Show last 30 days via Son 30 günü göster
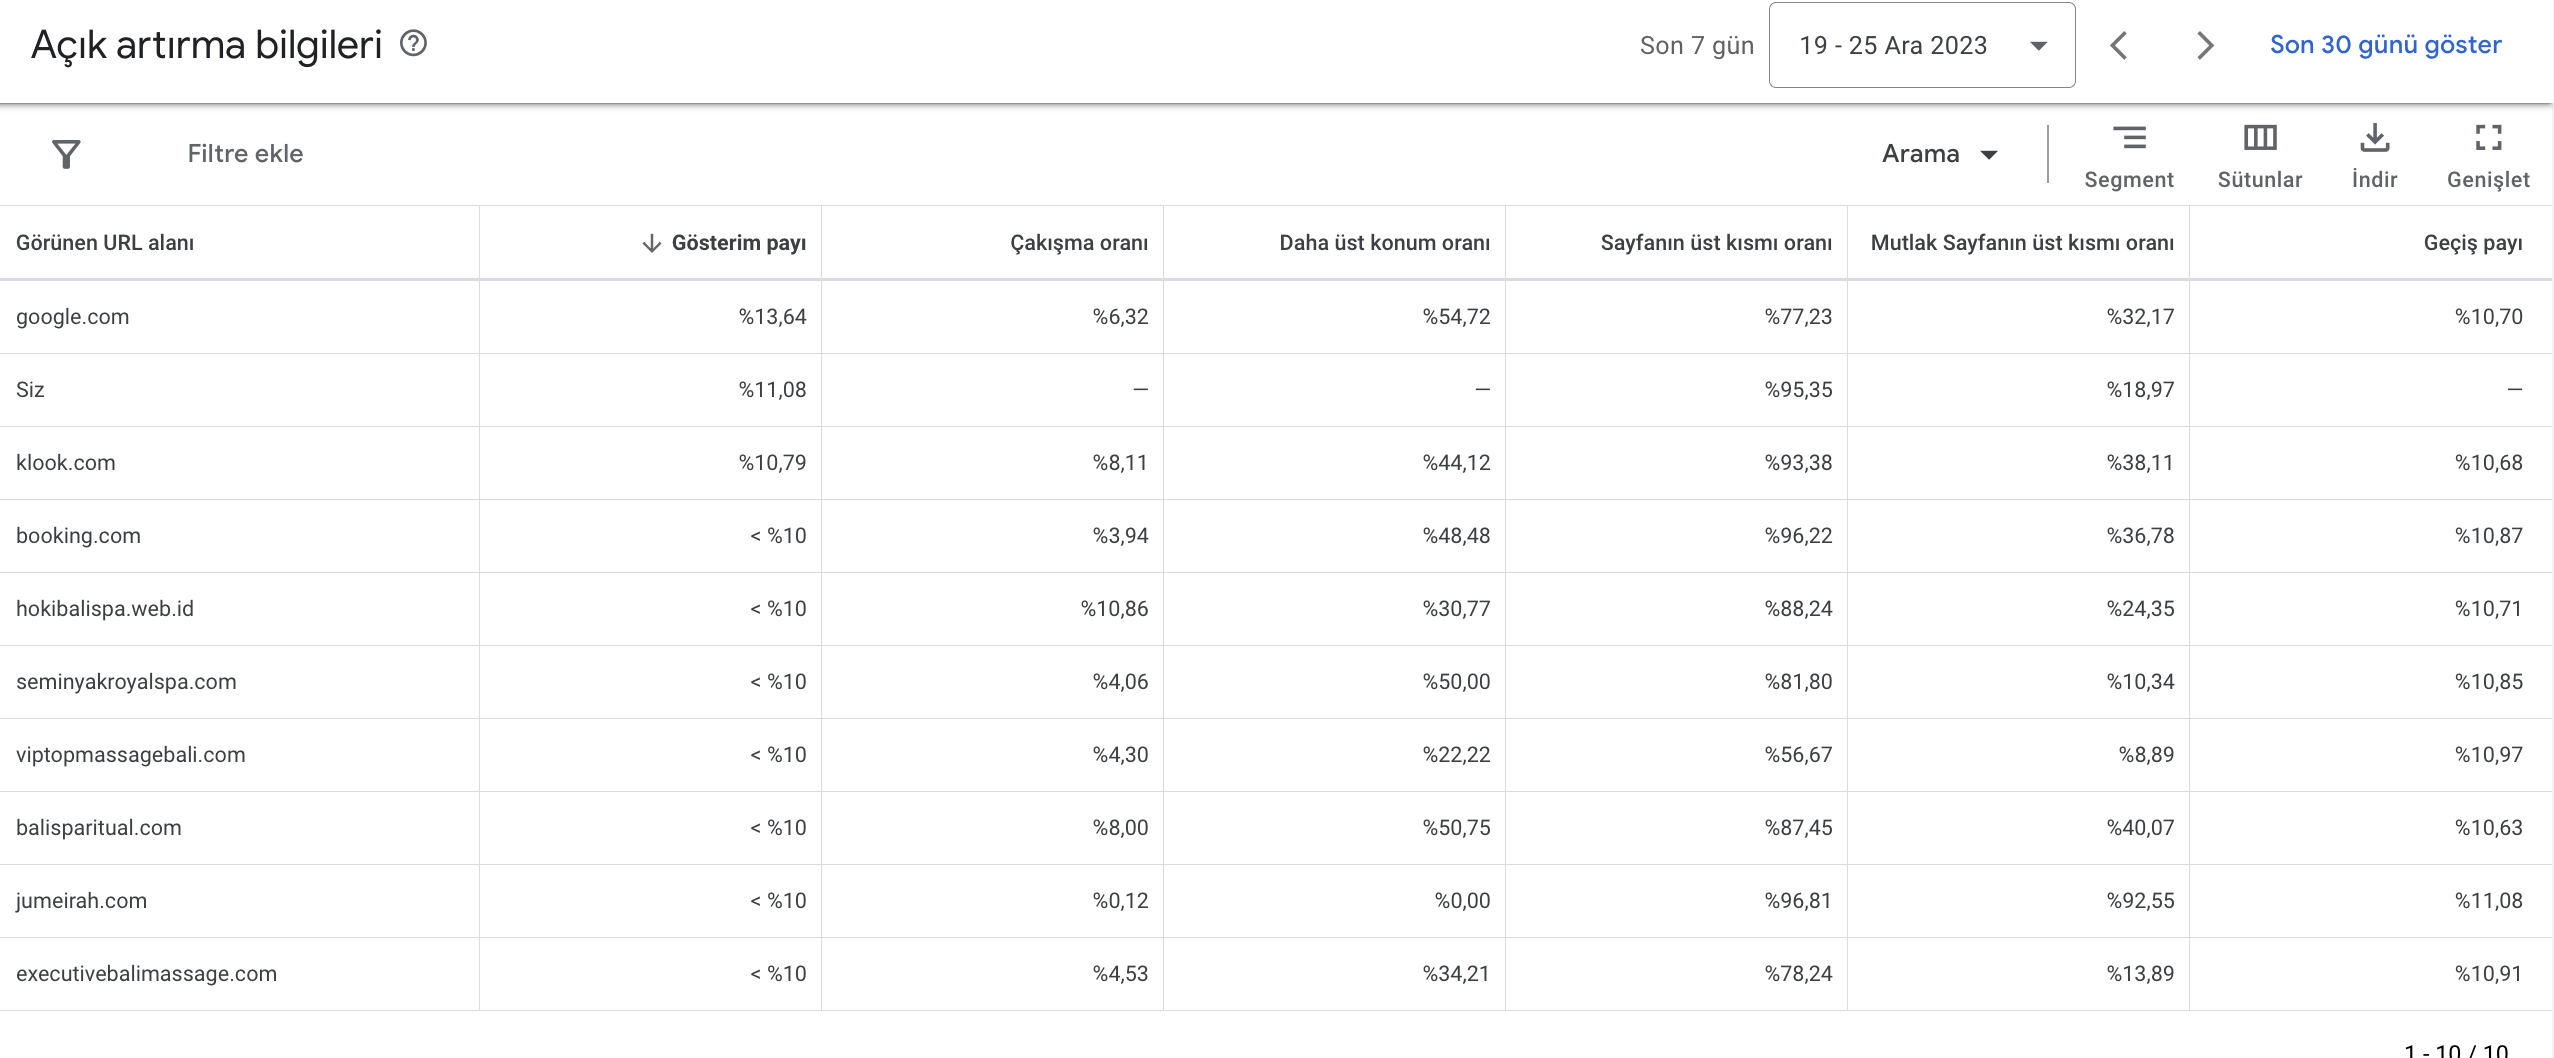 tap(2385, 45)
